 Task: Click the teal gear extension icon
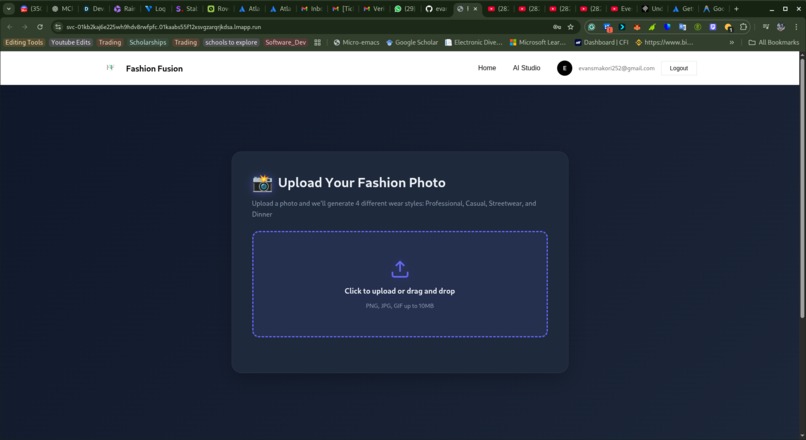592,27
